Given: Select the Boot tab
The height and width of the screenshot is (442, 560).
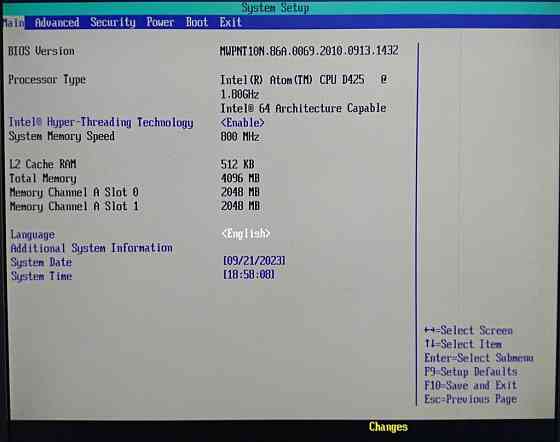Looking at the screenshot, I should tap(196, 23).
